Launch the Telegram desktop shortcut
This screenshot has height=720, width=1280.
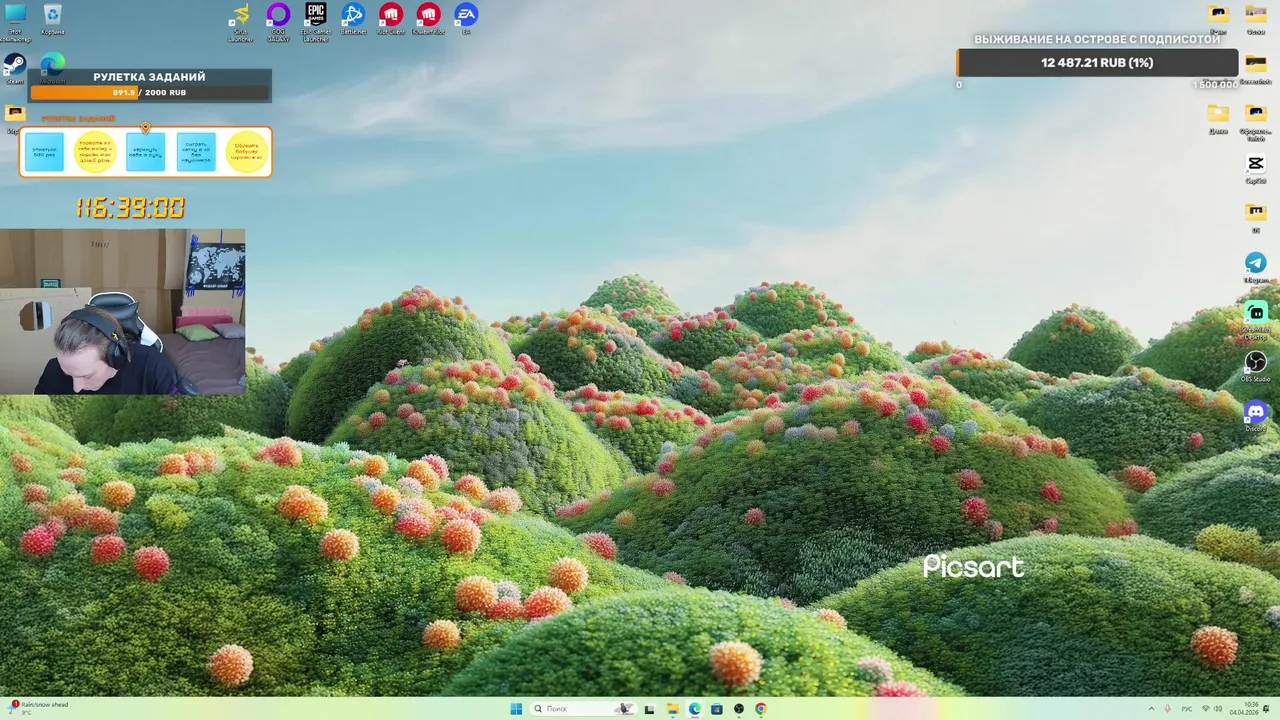tap(1255, 267)
